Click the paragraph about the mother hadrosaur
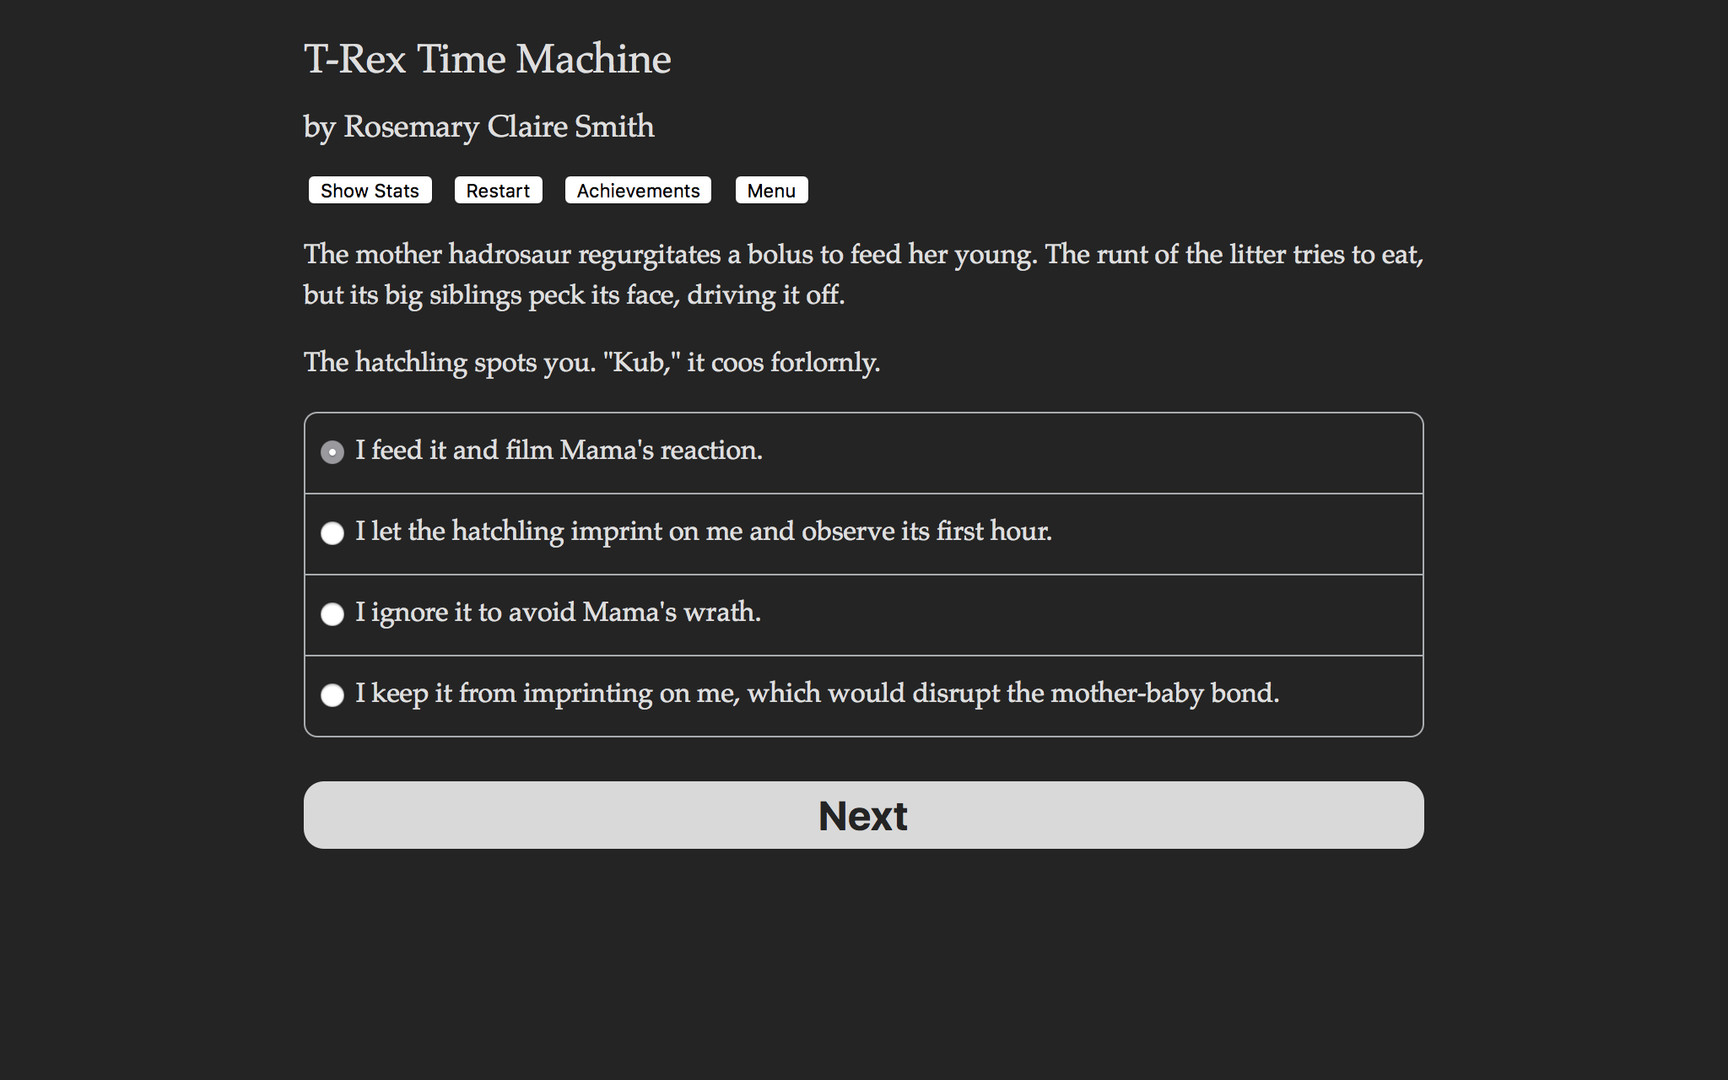The image size is (1728, 1080). click(862, 274)
